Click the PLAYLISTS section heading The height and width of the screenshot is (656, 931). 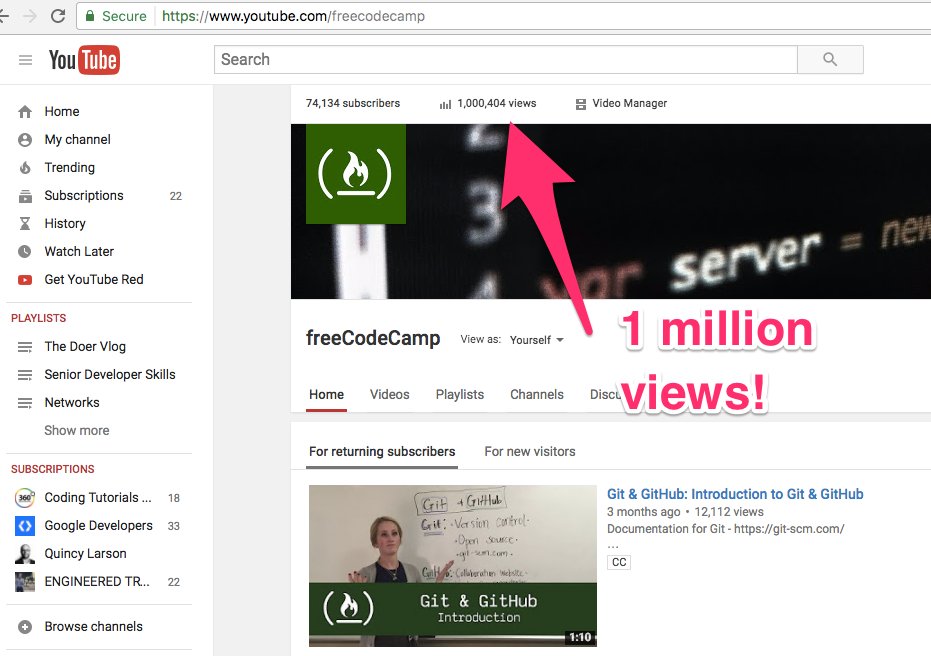click(39, 318)
